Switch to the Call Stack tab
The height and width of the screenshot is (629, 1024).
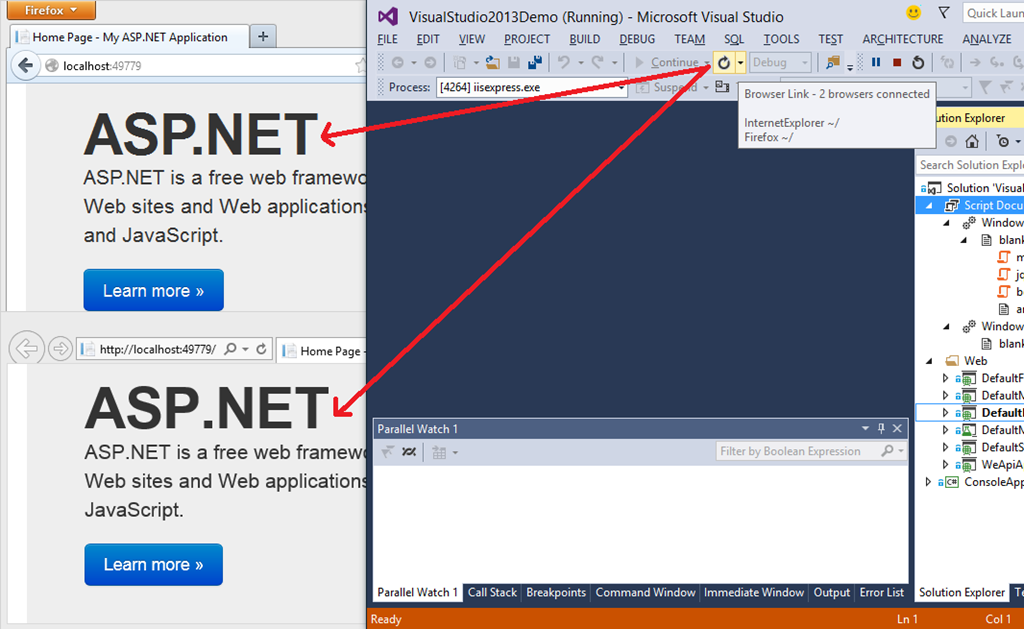(x=492, y=592)
